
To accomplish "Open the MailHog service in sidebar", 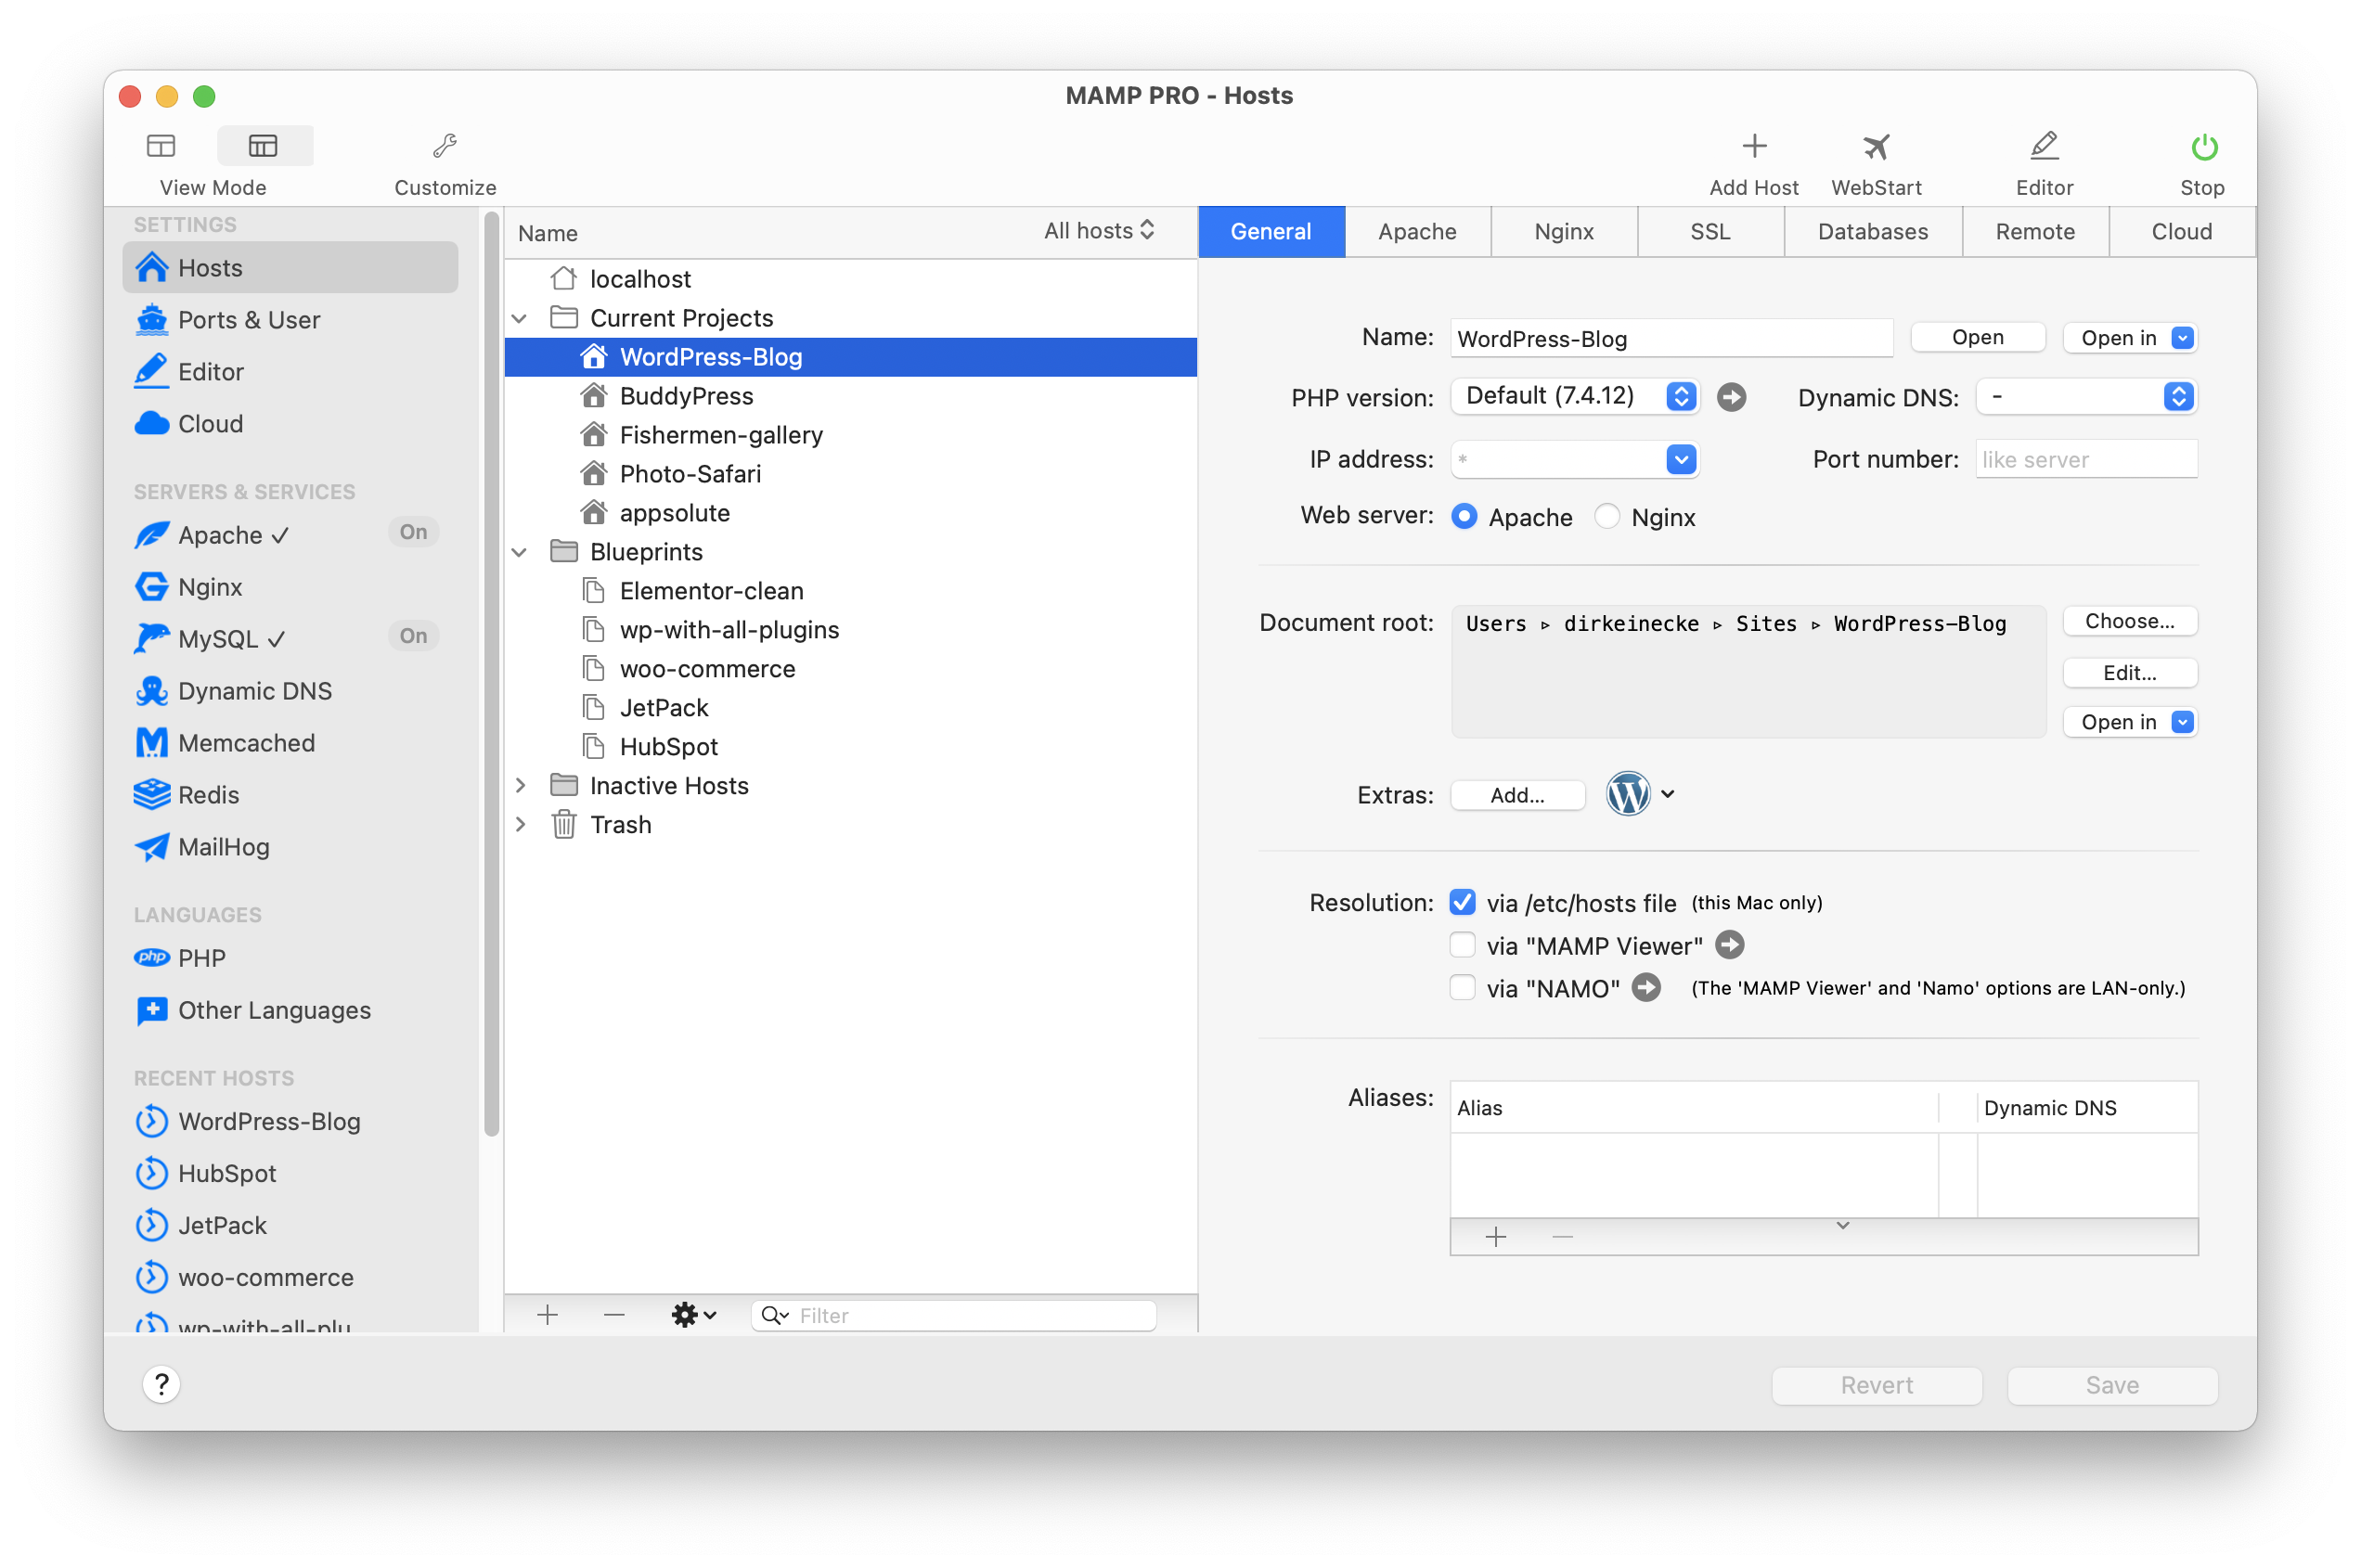I will 223,847.
